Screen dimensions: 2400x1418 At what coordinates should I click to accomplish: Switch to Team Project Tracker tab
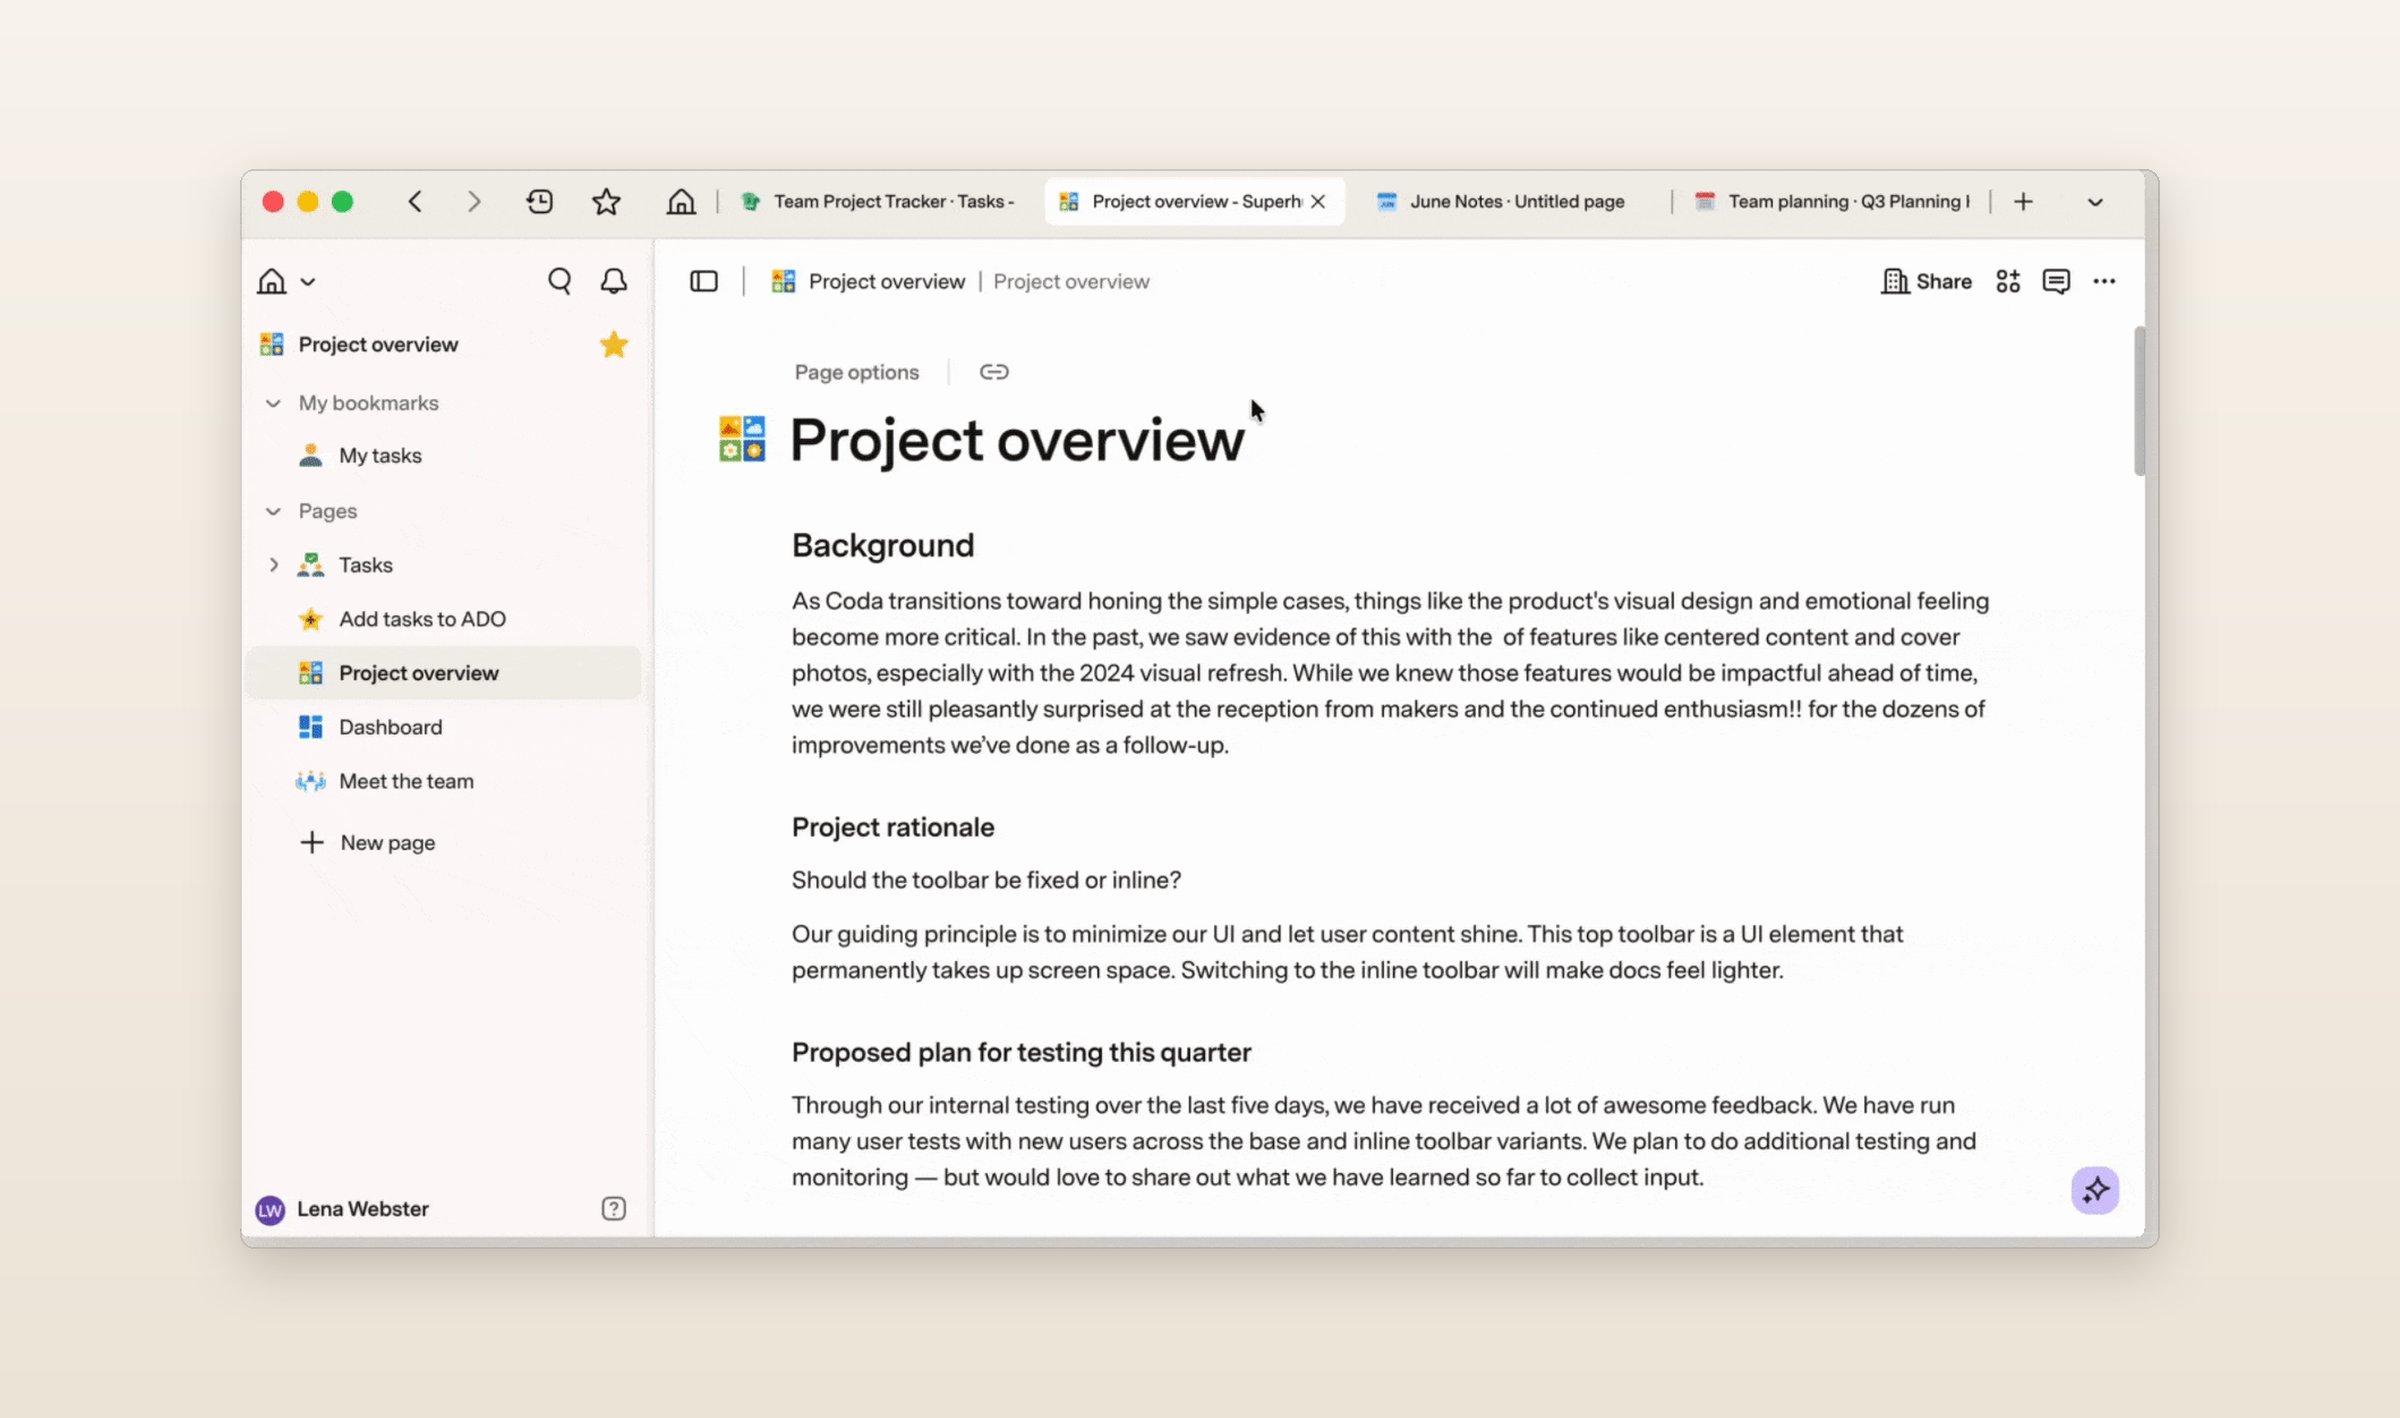tap(878, 202)
